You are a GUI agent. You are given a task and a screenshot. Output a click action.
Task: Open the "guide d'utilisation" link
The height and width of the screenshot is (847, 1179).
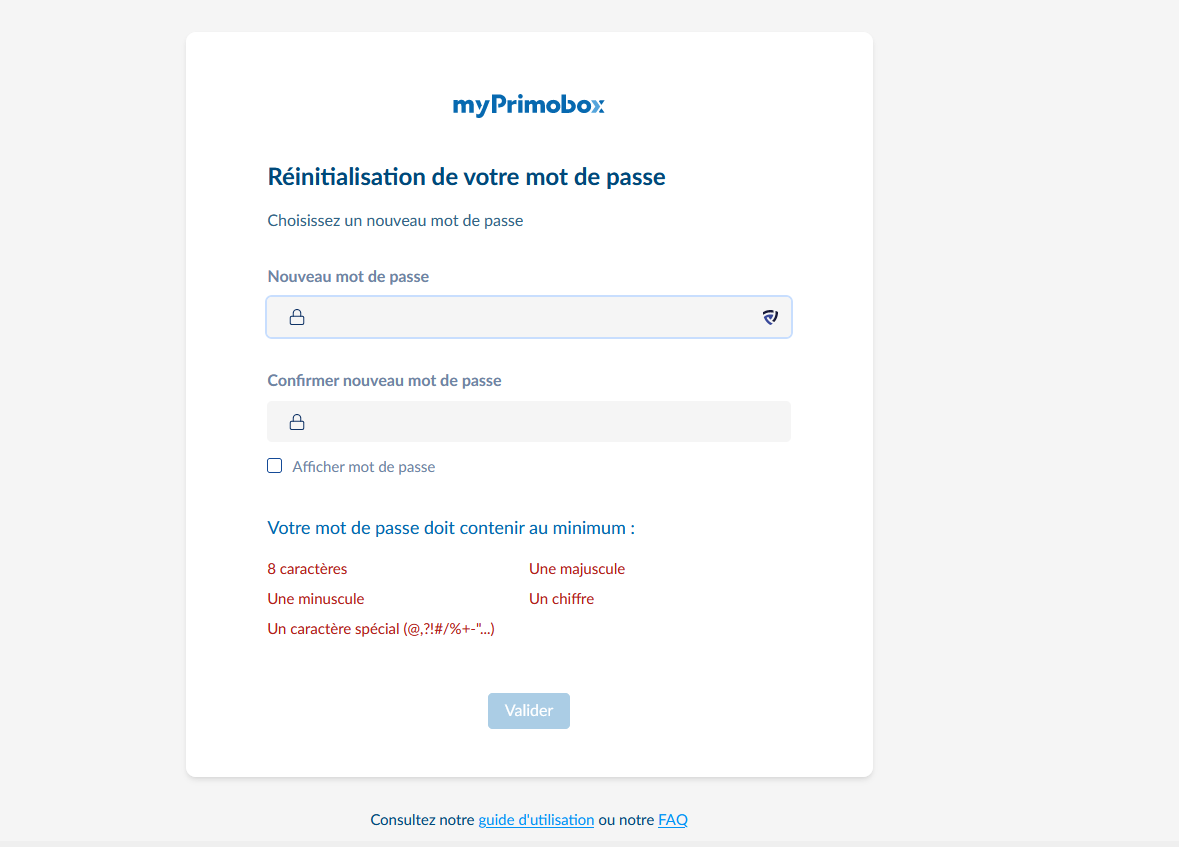(x=536, y=820)
